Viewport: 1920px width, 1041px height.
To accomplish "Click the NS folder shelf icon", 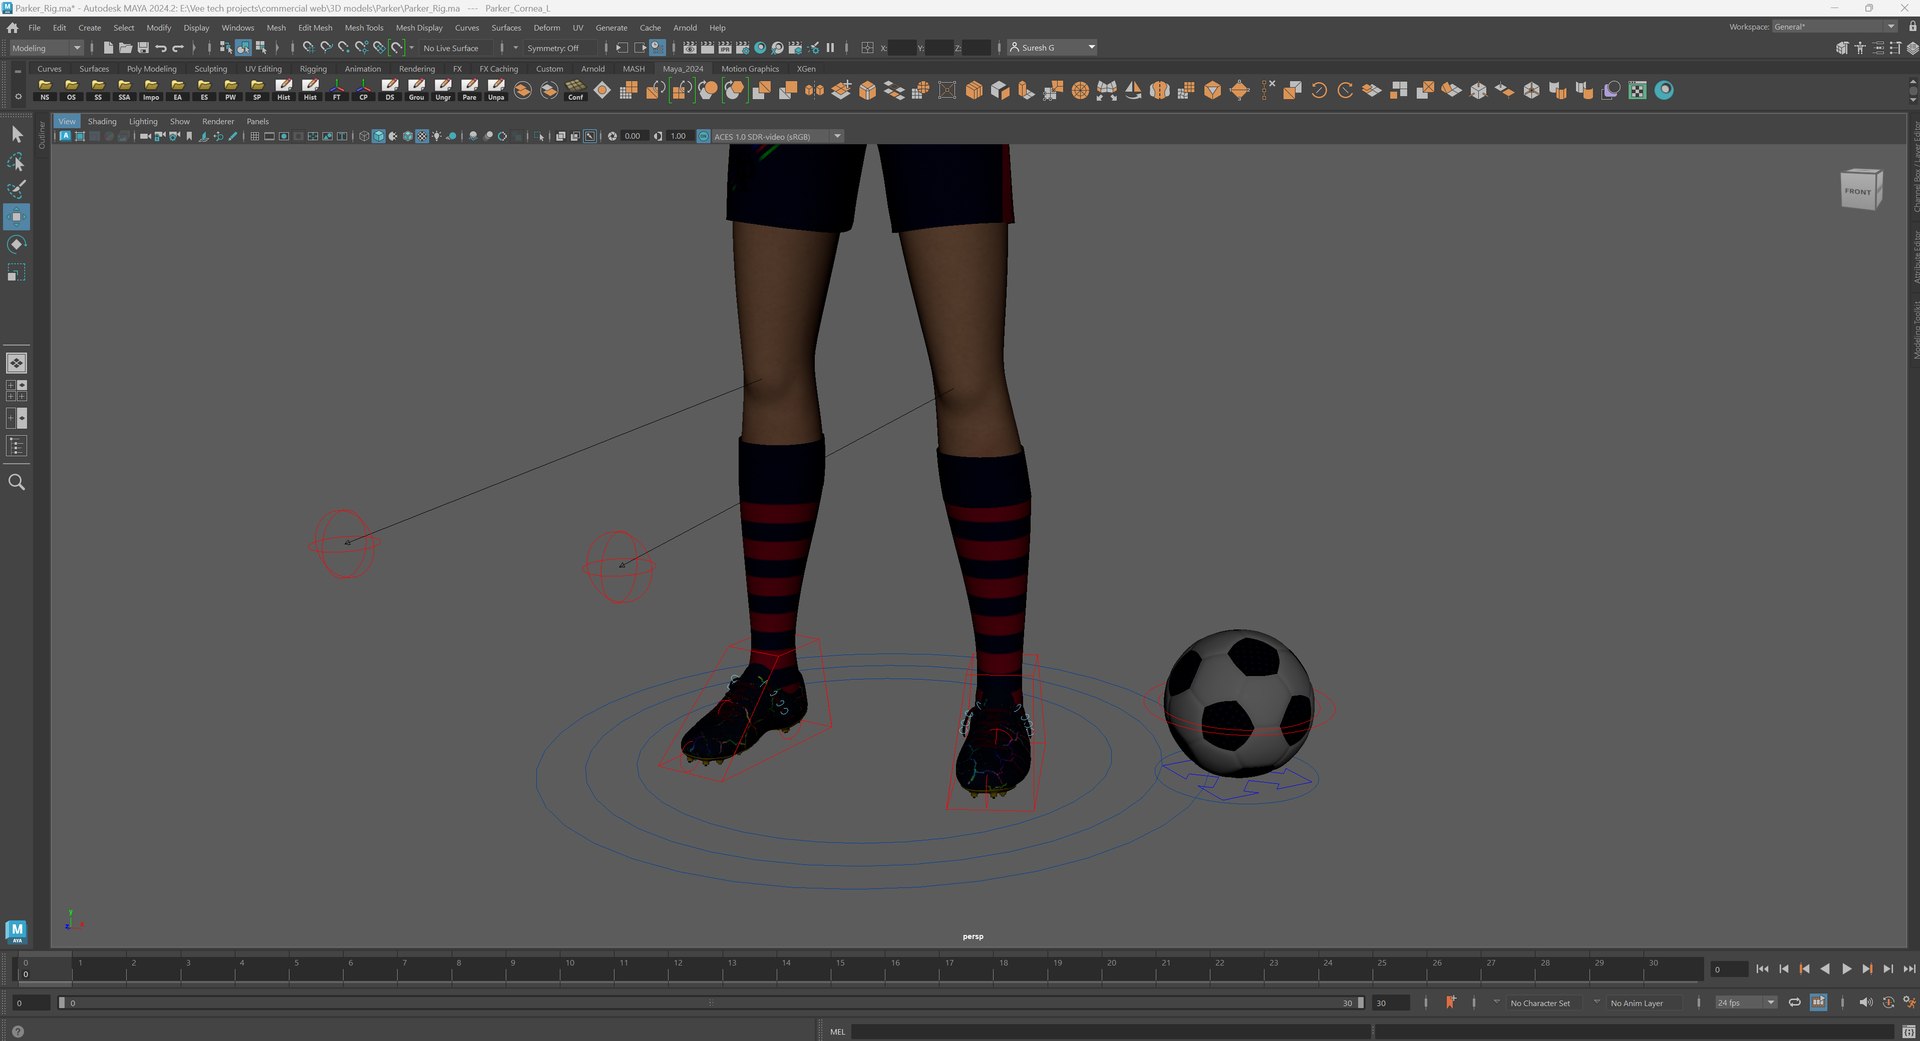I will click(x=45, y=90).
